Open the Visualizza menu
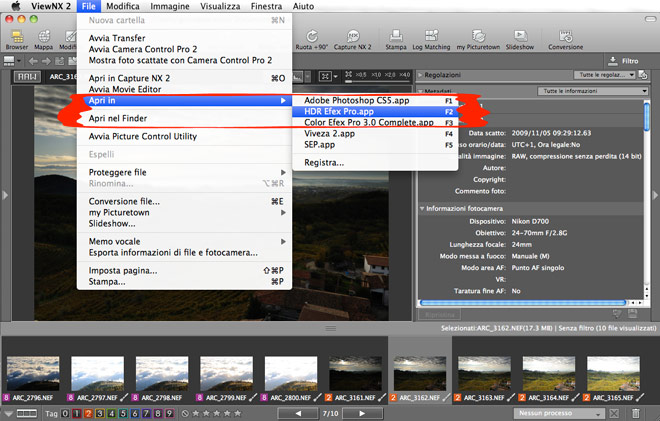The height and width of the screenshot is (421, 660). 220,6
